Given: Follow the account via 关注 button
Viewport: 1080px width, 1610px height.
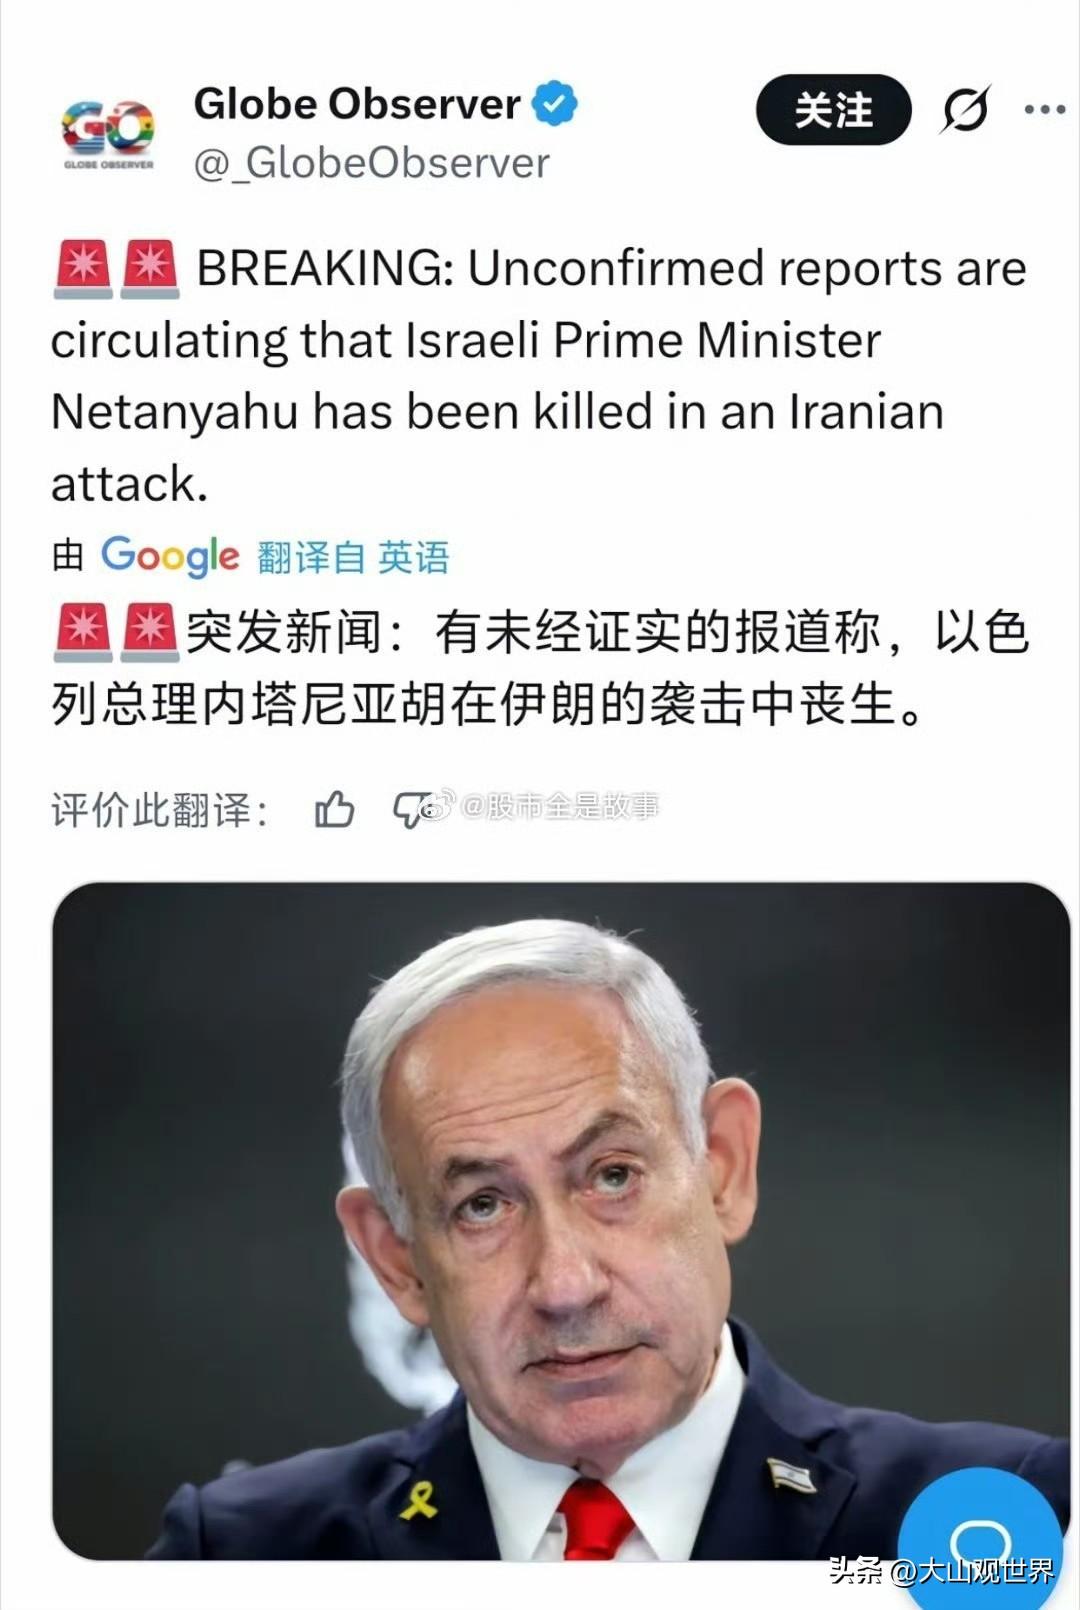Looking at the screenshot, I should [833, 109].
